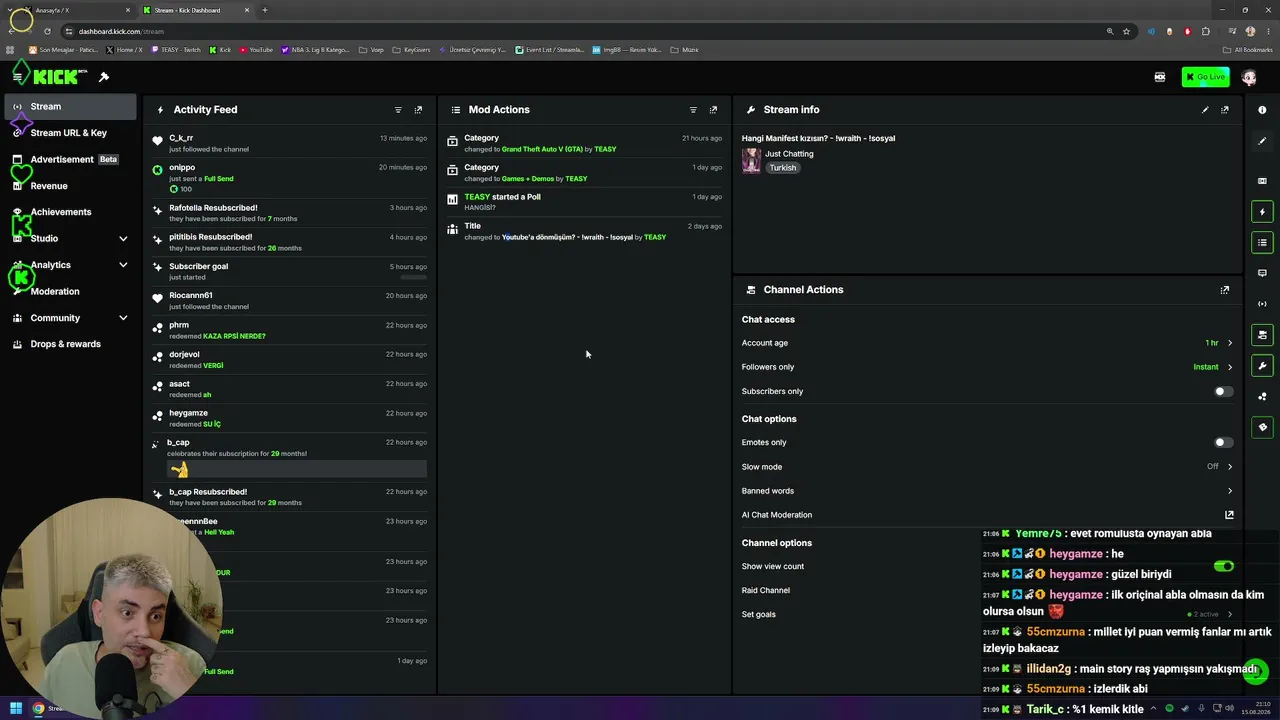Image resolution: width=1280 pixels, height=720 pixels.
Task: Open the Chrome three-dot menu
Action: (x=1268, y=31)
